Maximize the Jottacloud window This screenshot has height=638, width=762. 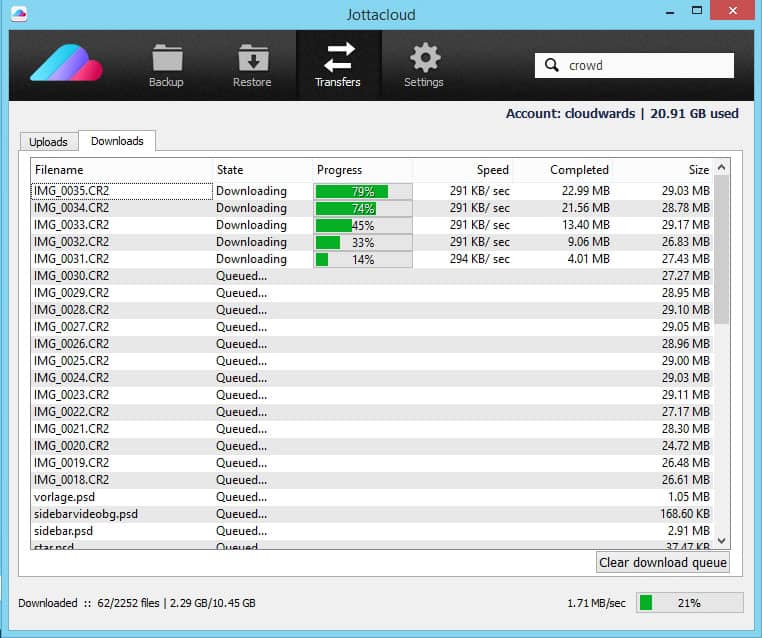[x=697, y=11]
